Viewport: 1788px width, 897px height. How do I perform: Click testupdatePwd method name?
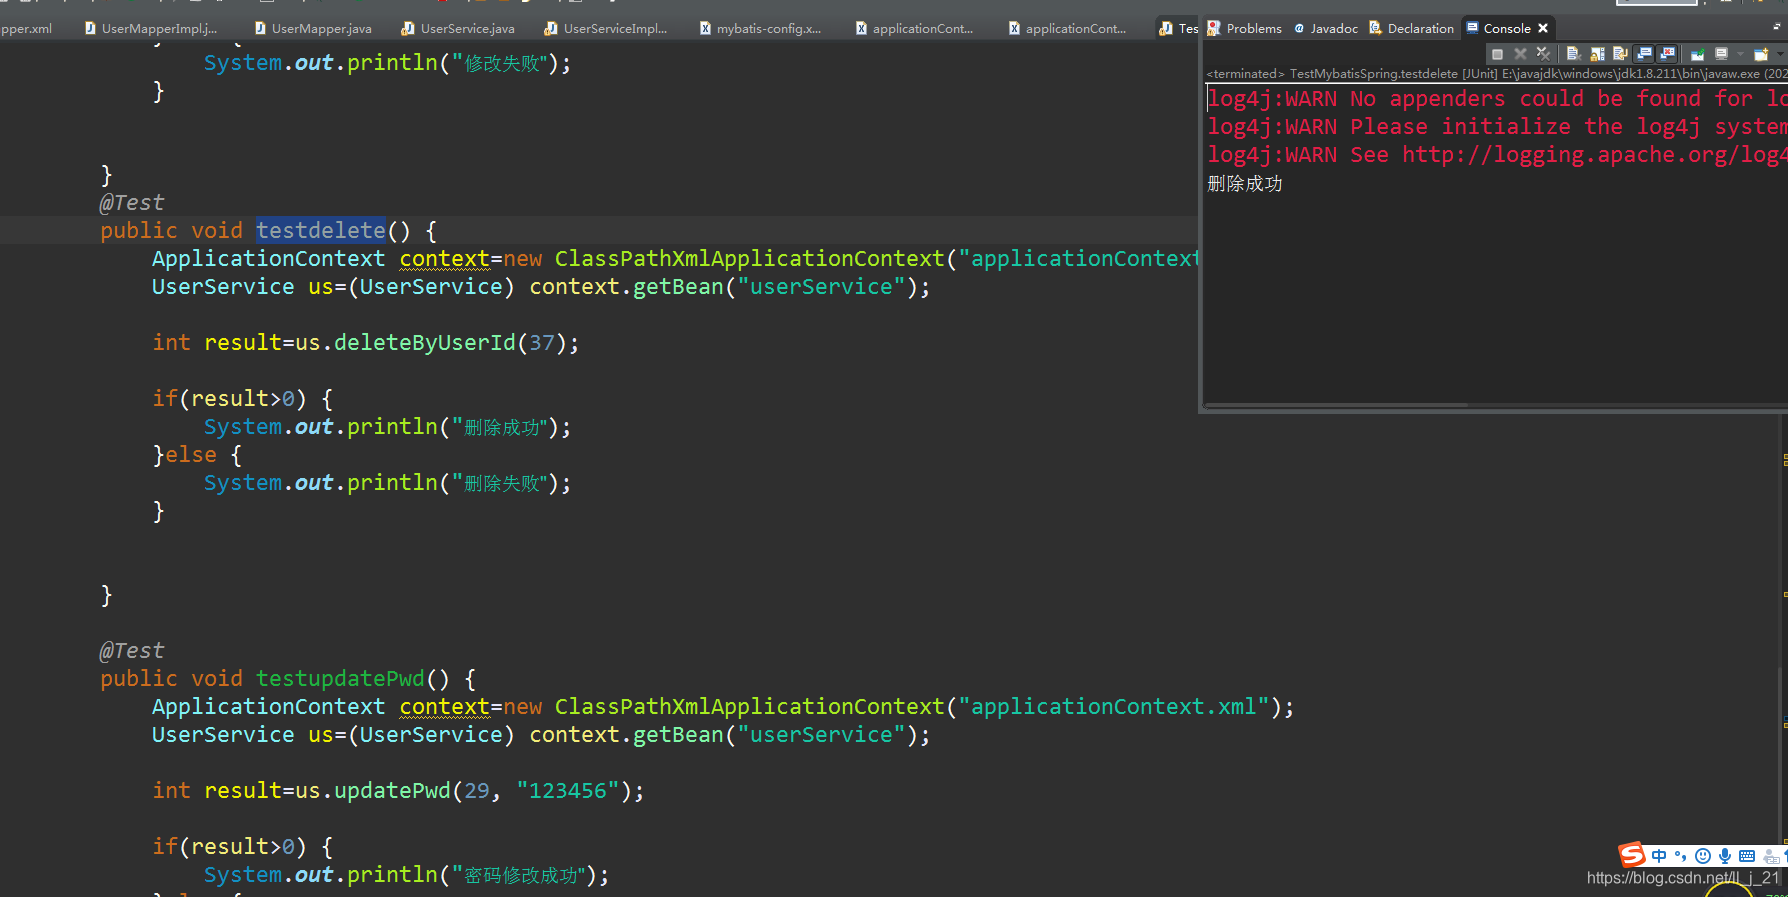(340, 678)
